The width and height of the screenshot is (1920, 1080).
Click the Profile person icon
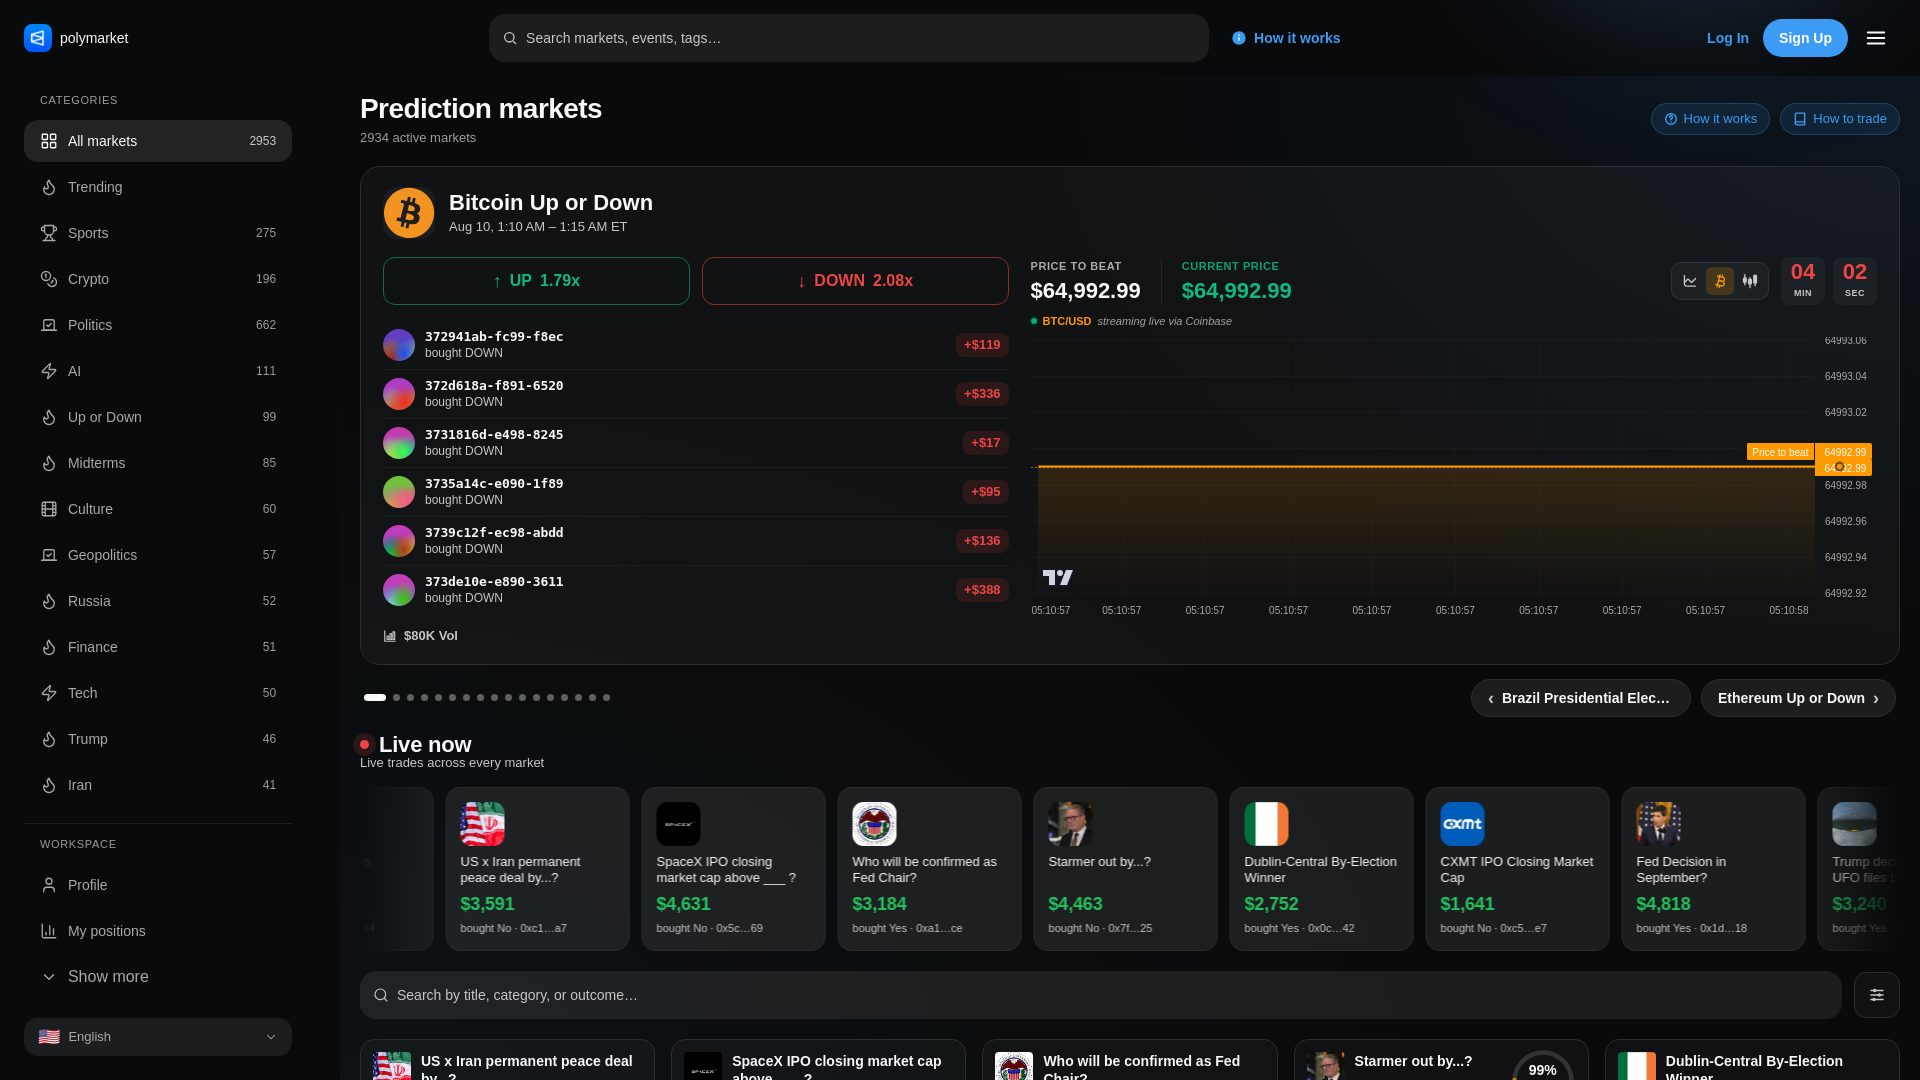tap(49, 885)
